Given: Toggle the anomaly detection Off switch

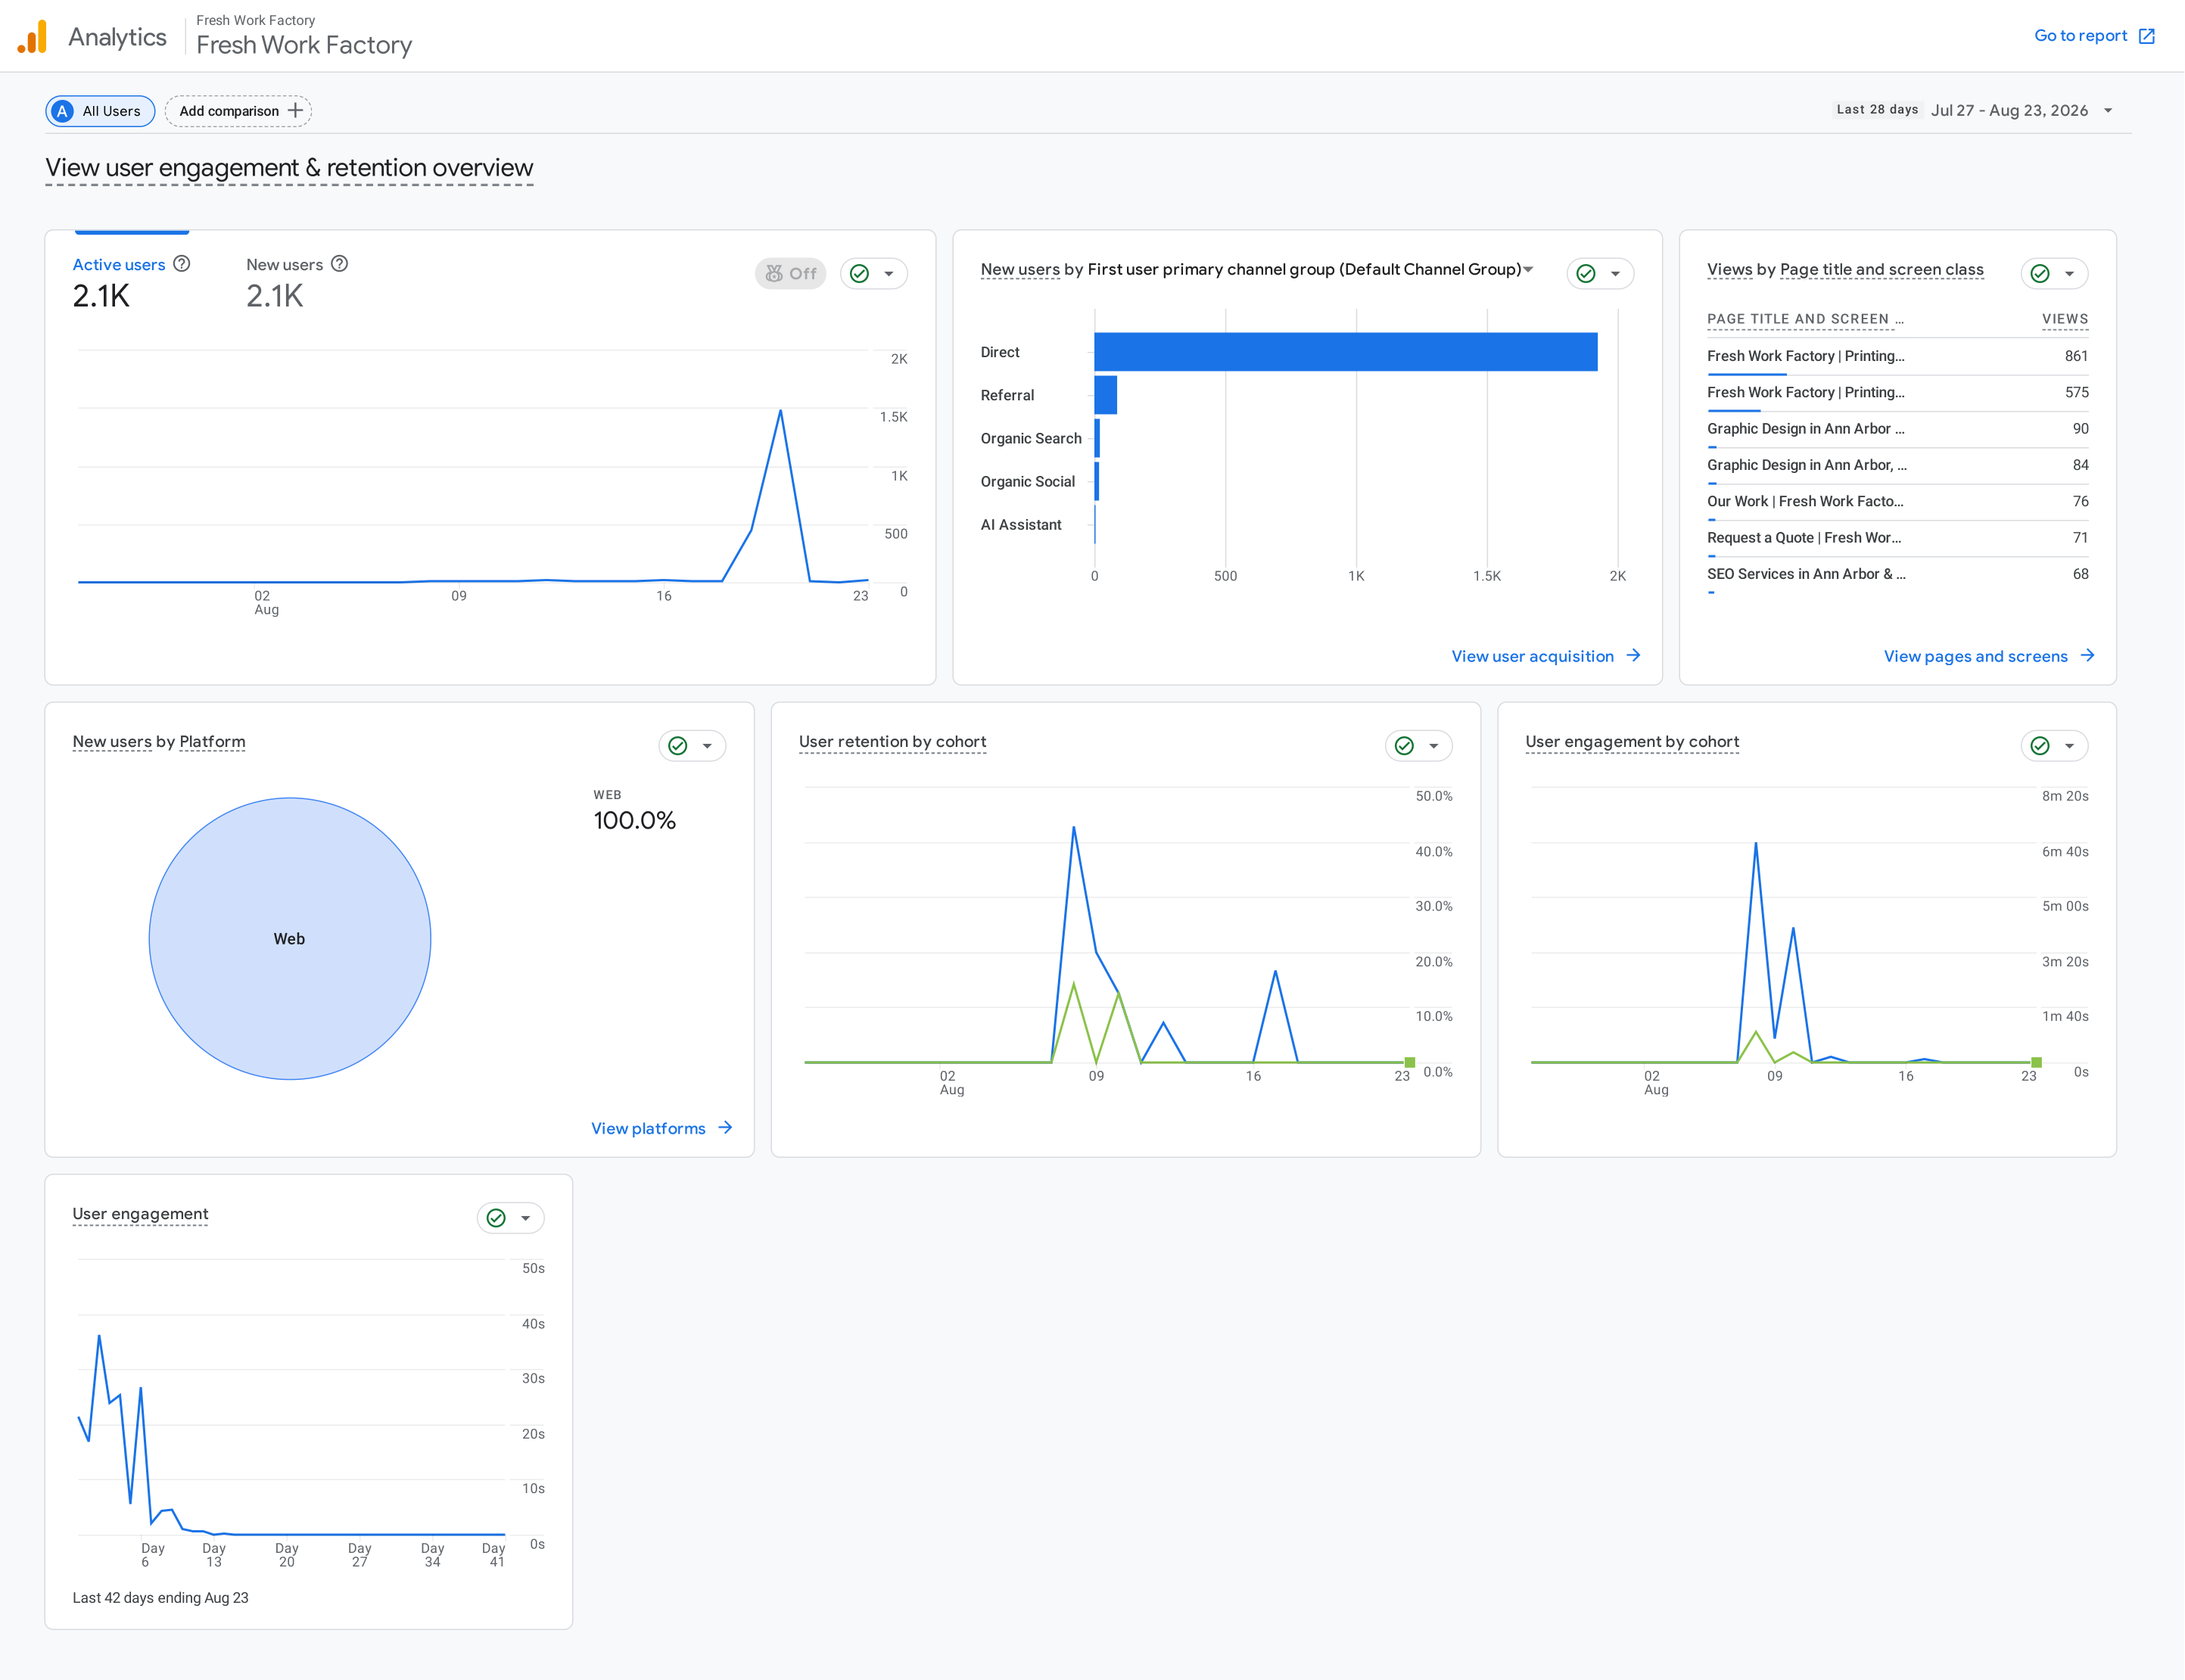Looking at the screenshot, I should pos(790,274).
